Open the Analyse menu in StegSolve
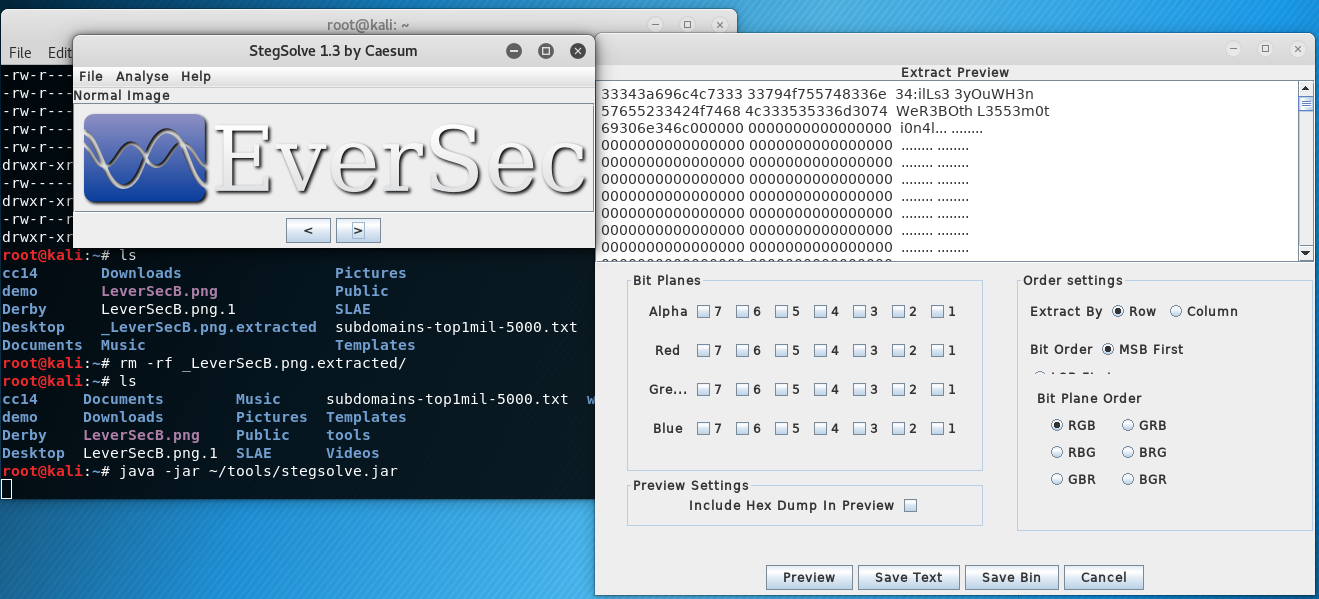Viewport: 1319px width, 599px height. pos(142,76)
